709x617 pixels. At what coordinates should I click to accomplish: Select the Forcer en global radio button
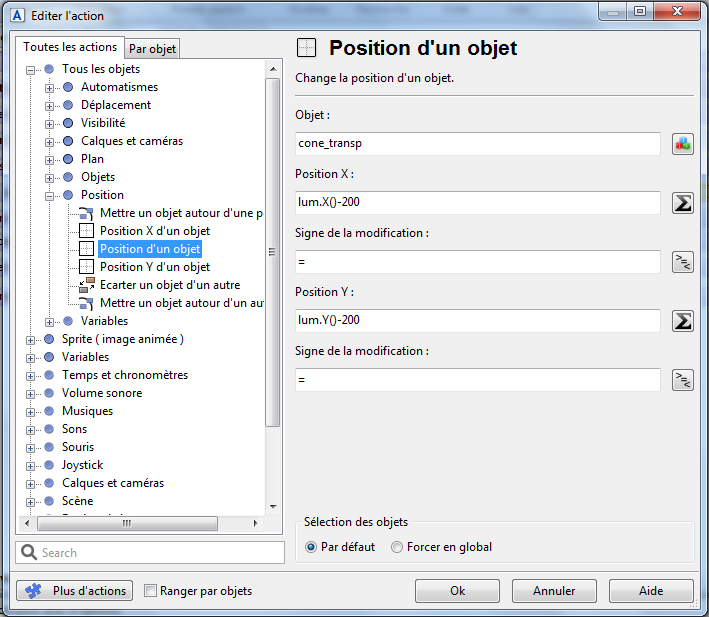tap(397, 547)
